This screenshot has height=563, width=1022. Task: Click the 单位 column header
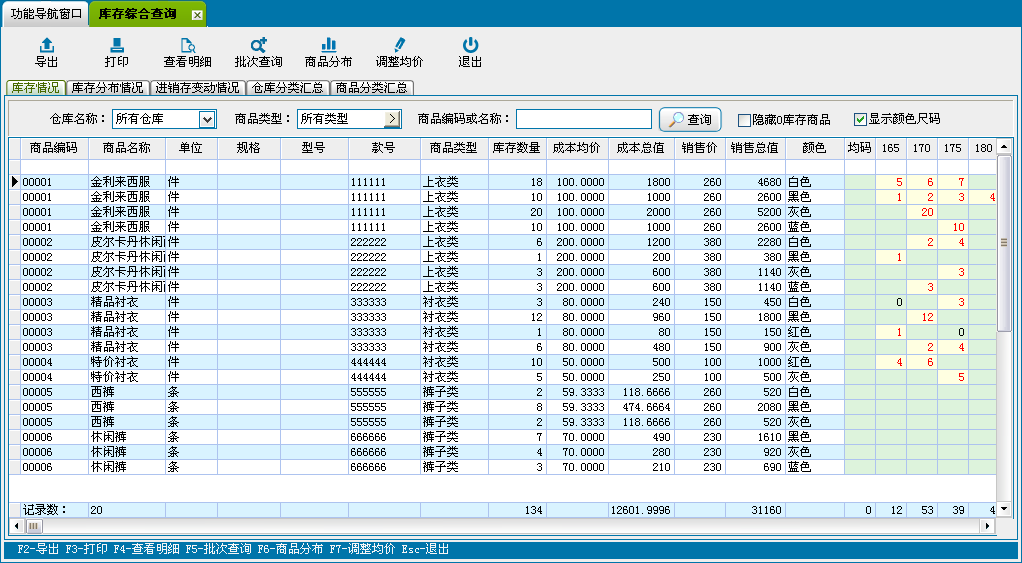coord(191,148)
